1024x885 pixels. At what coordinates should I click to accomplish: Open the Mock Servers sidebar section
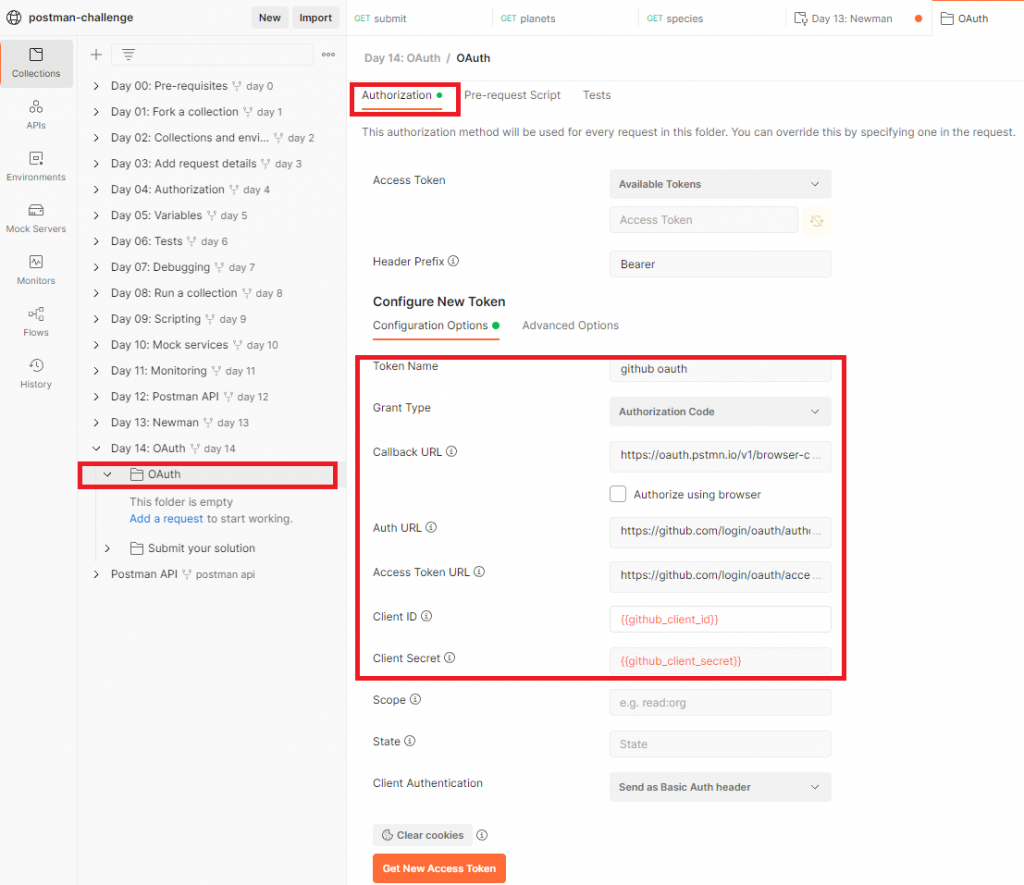(x=36, y=218)
